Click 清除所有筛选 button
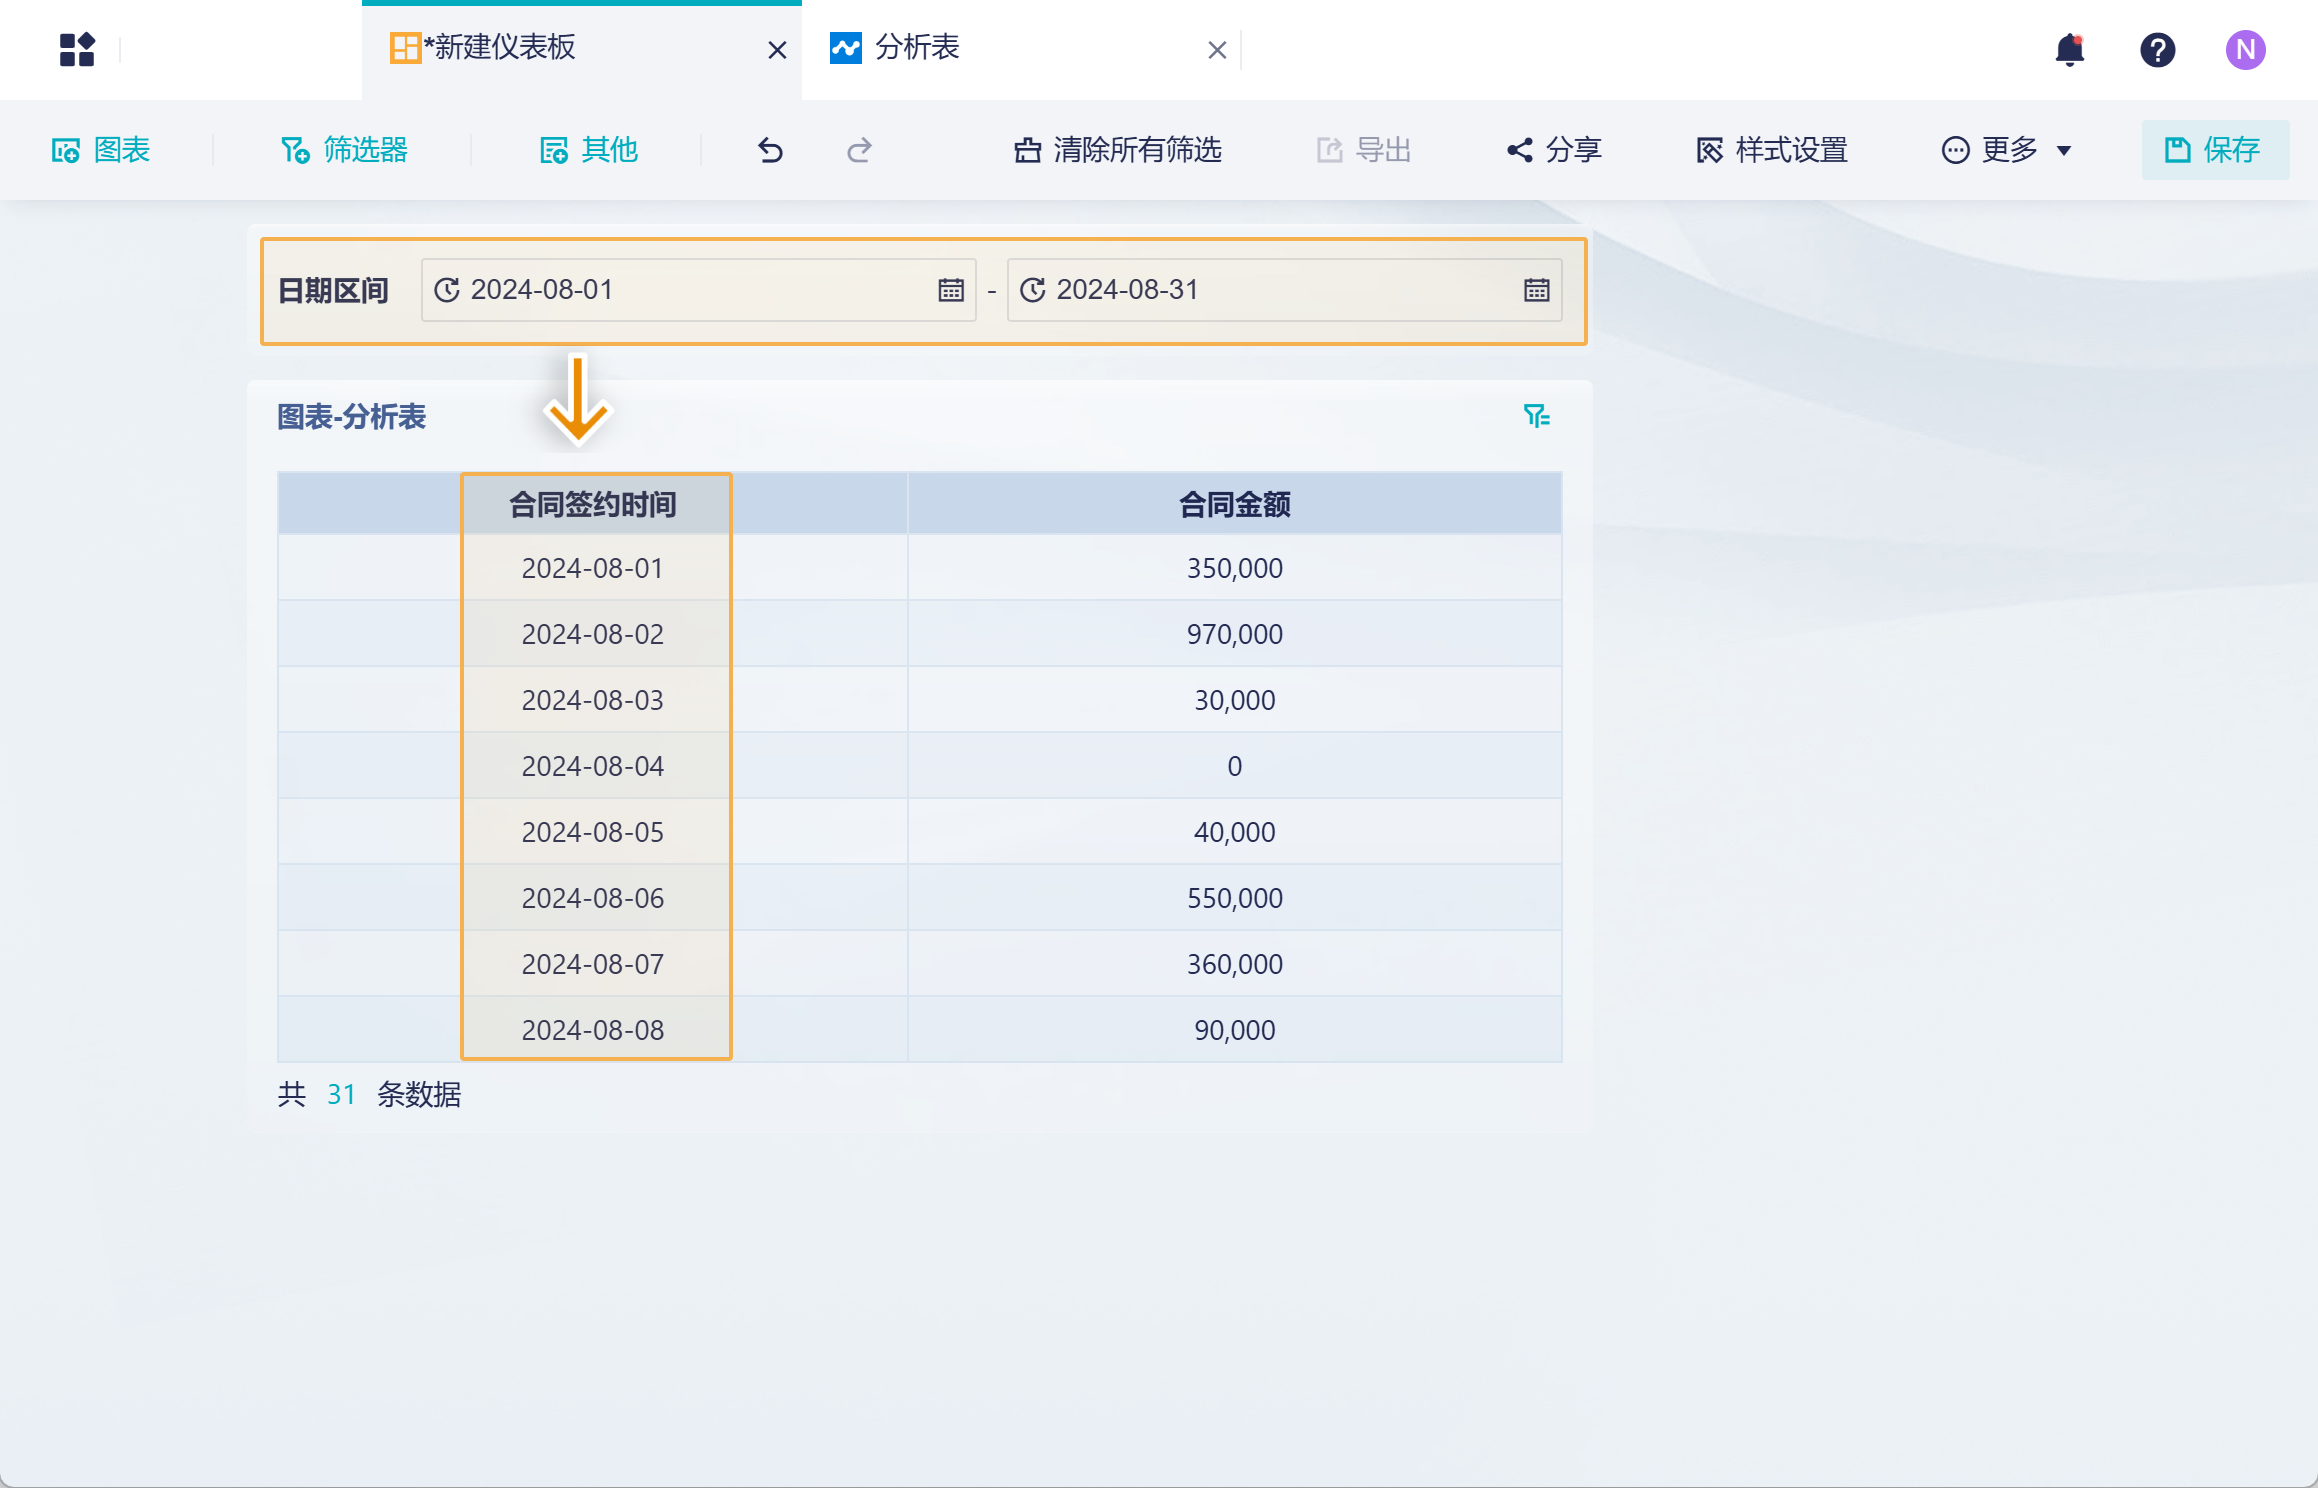 1118,150
